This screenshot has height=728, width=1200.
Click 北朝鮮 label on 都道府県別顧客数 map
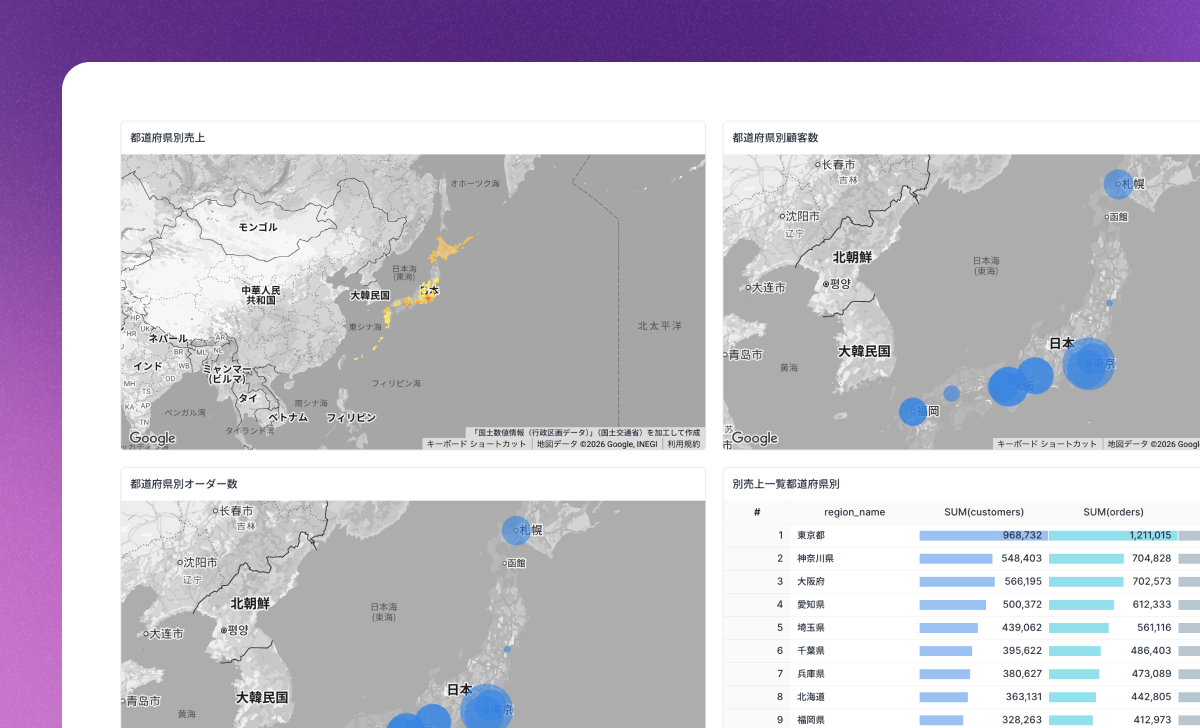pos(853,257)
